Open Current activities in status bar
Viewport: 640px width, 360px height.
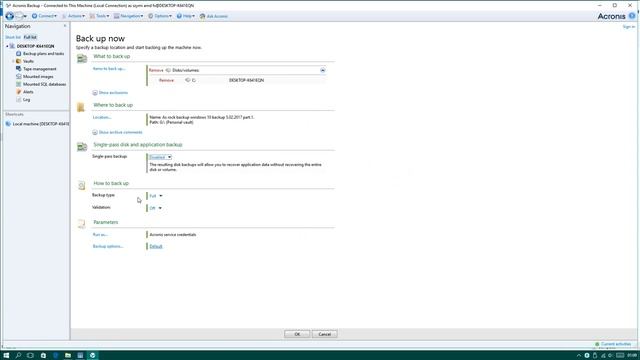click(x=613, y=344)
